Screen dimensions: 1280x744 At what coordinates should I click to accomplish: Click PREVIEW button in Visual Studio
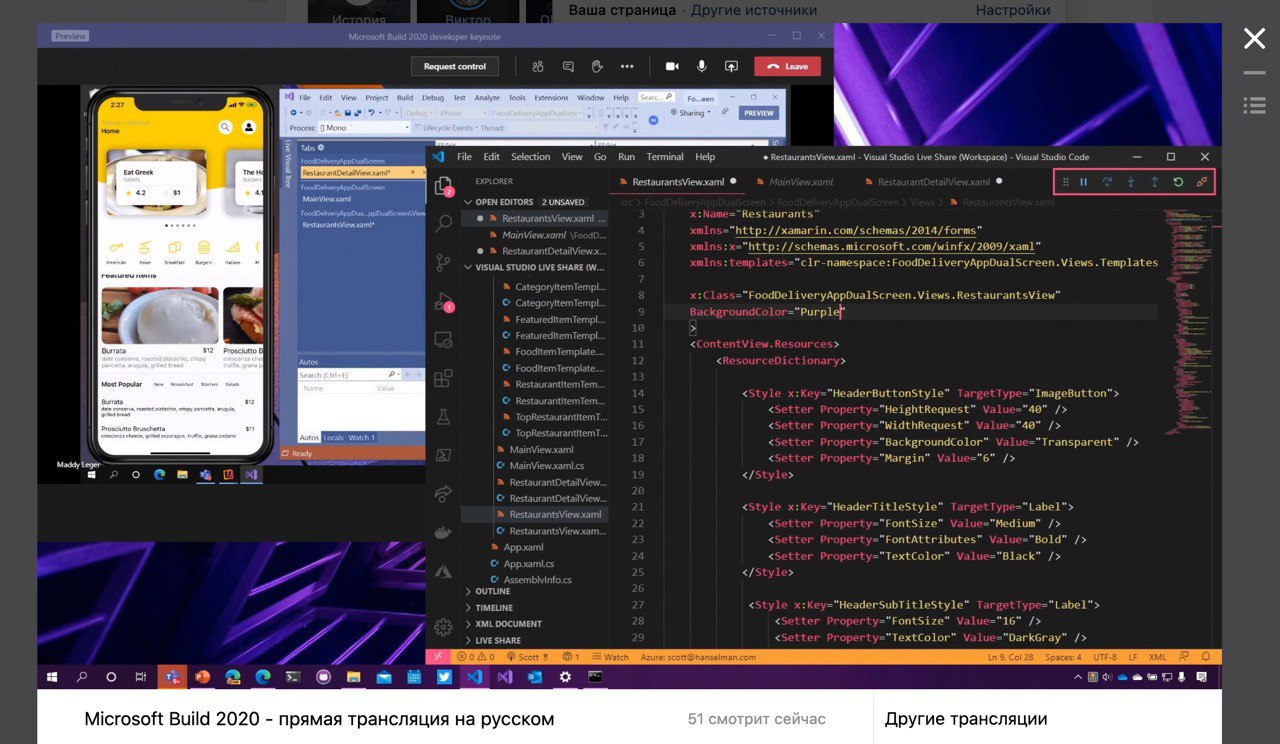pyautogui.click(x=759, y=113)
